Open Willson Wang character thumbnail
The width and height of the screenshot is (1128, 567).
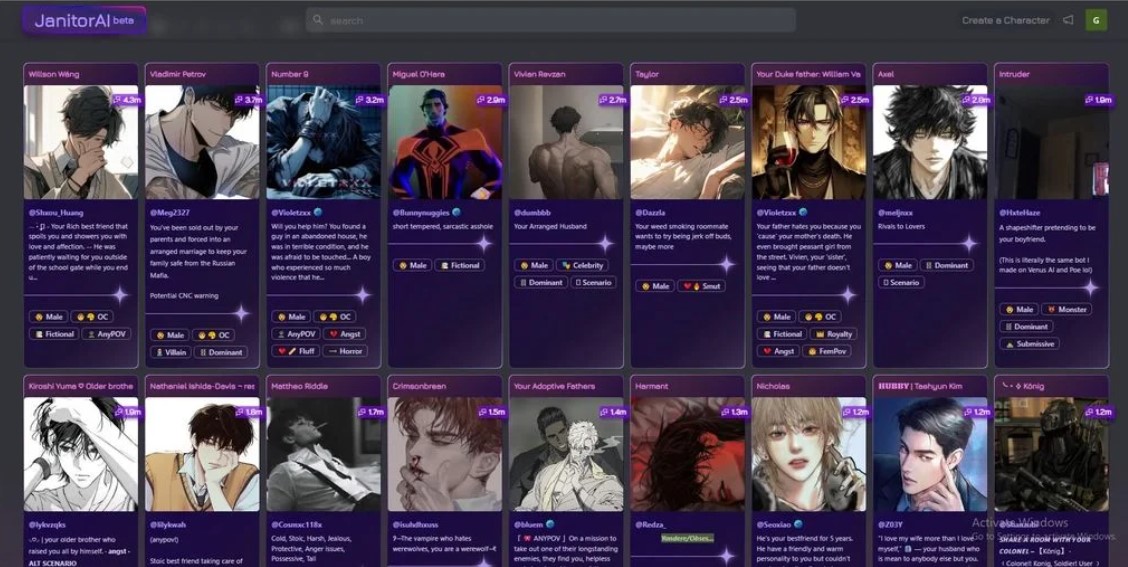[81, 142]
